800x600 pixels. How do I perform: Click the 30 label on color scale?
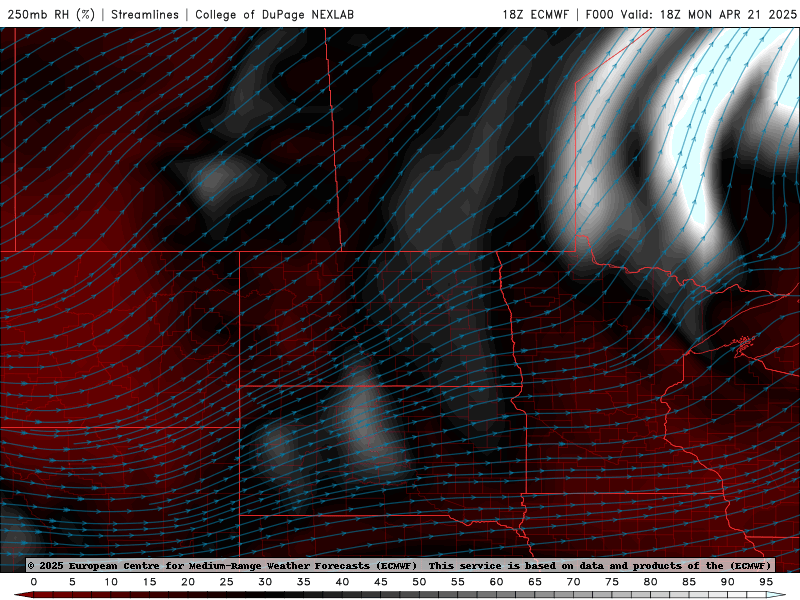point(265,582)
